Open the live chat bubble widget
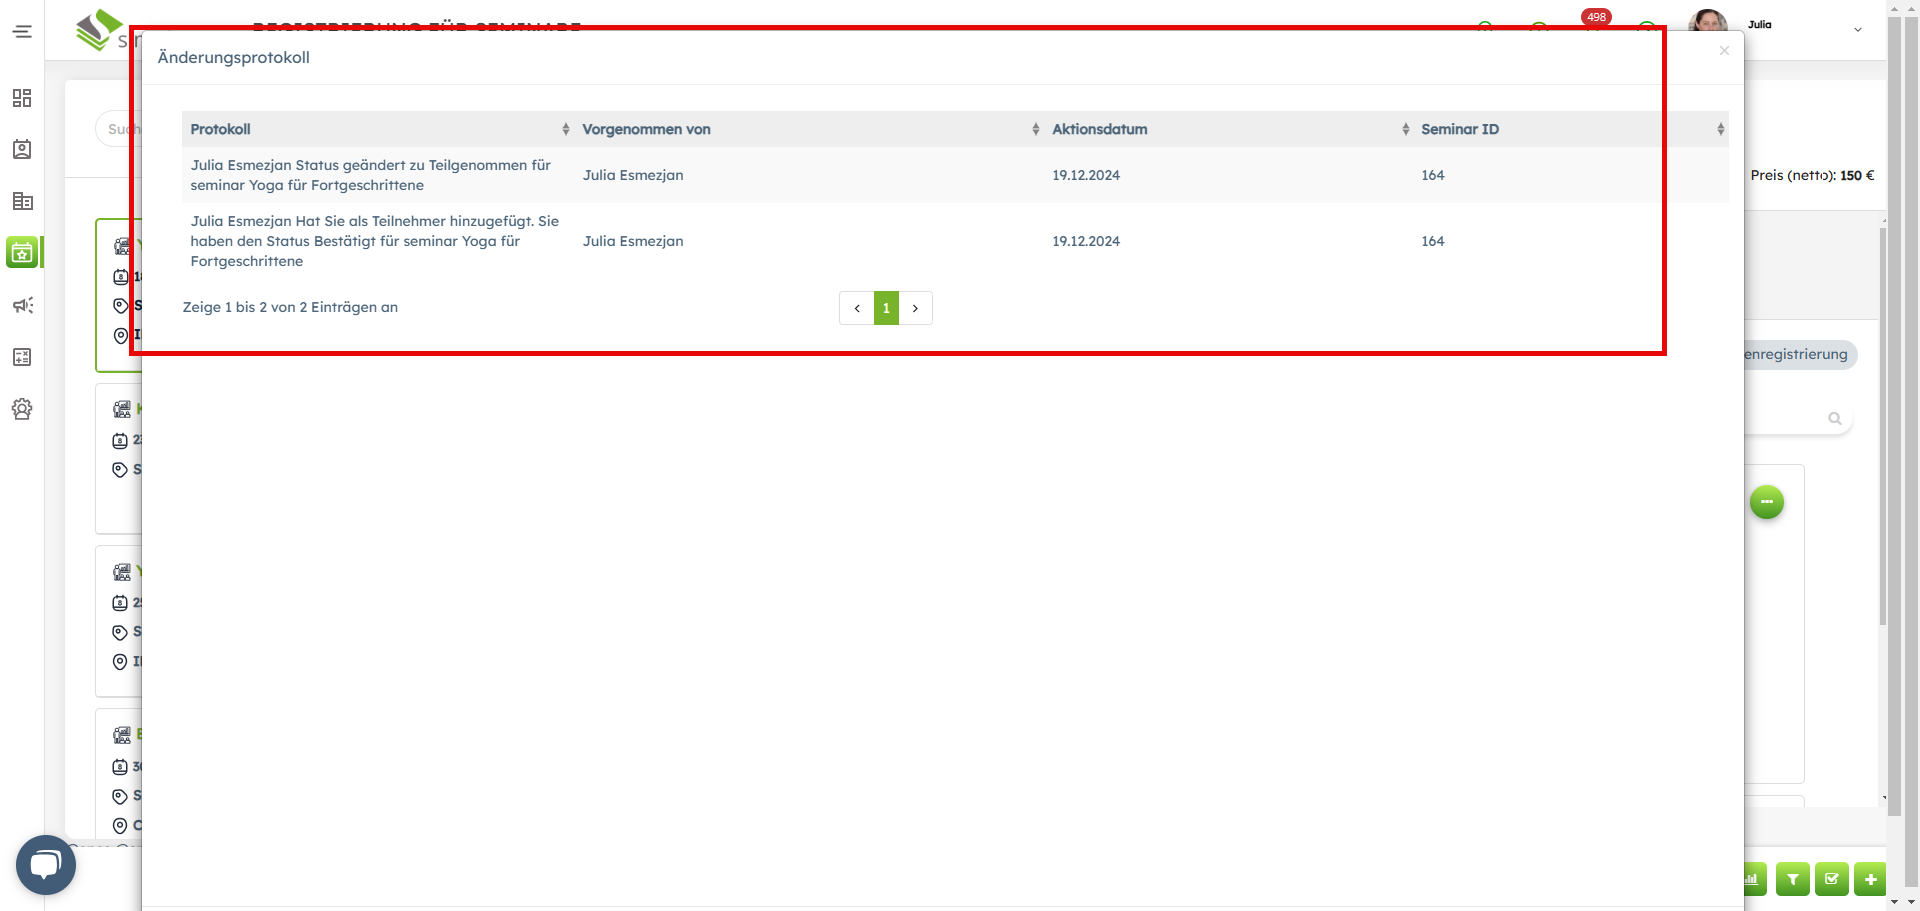This screenshot has width=1920, height=911. (46, 864)
